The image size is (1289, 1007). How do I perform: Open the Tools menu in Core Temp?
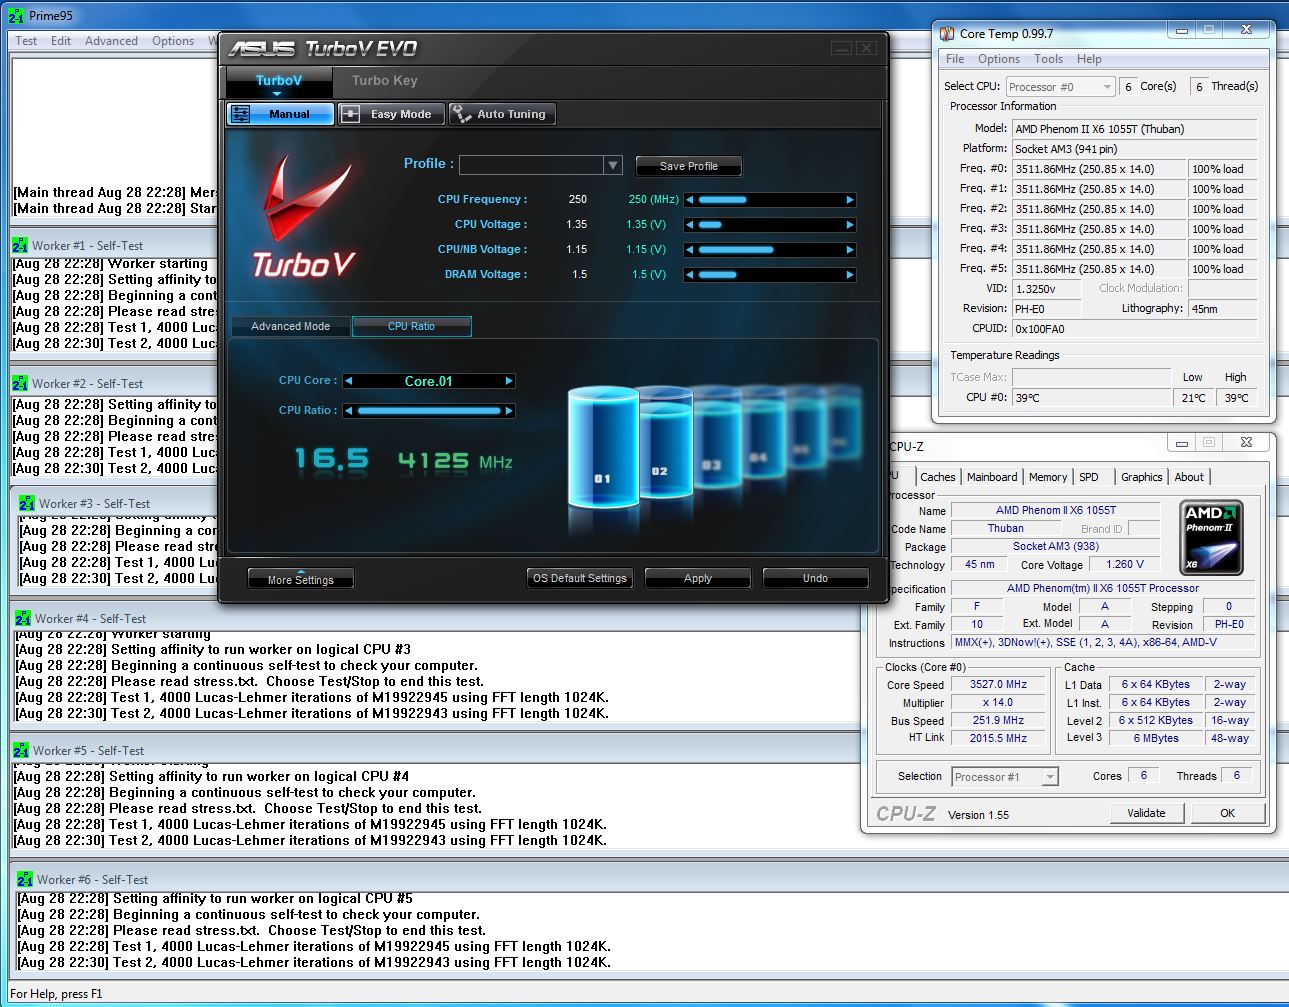1048,59
